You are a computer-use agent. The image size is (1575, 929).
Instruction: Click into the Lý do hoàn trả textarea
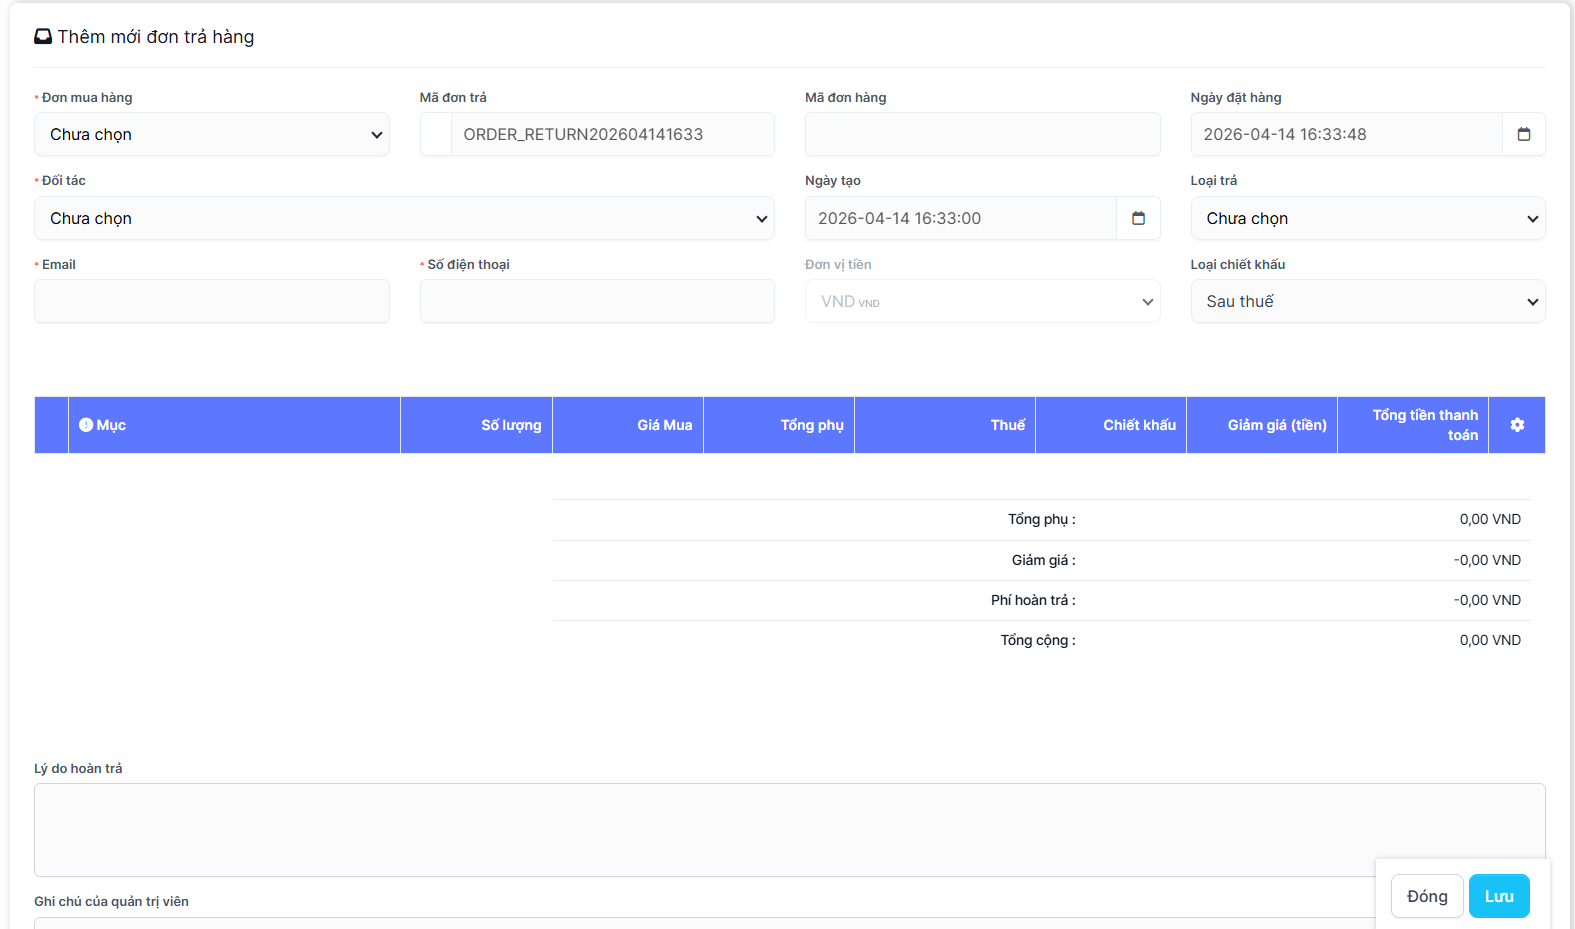pyautogui.click(x=700, y=829)
